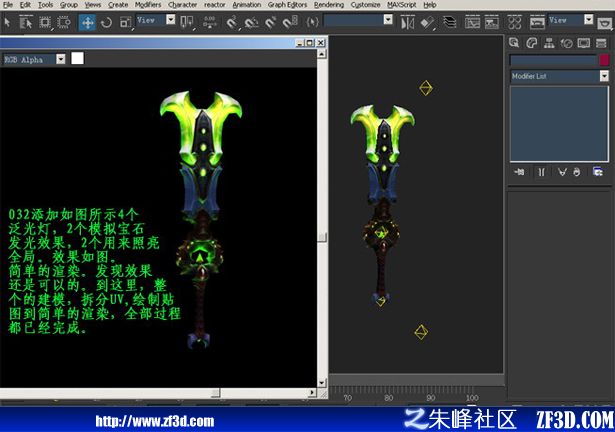Image resolution: width=615 pixels, height=432 pixels.
Task: Click the render window's vertical scroll up arrow
Action: [x=322, y=54]
